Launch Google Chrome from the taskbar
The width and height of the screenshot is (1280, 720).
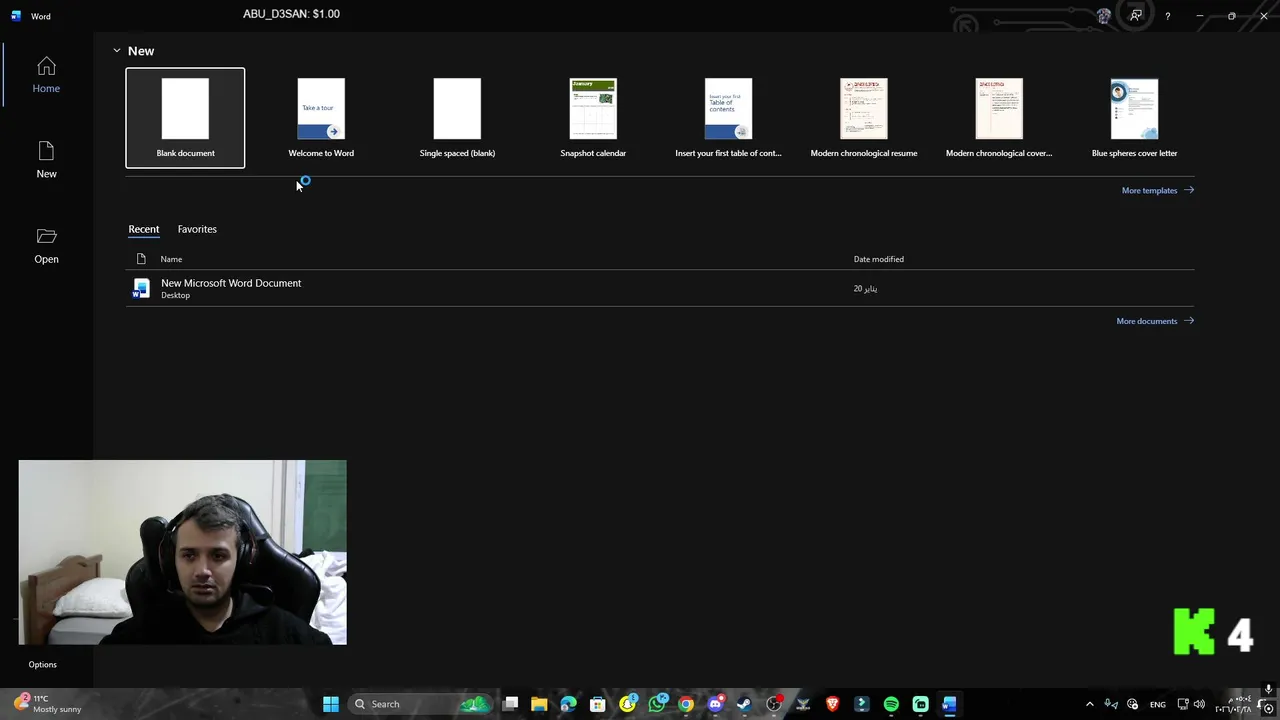pyautogui.click(x=685, y=704)
